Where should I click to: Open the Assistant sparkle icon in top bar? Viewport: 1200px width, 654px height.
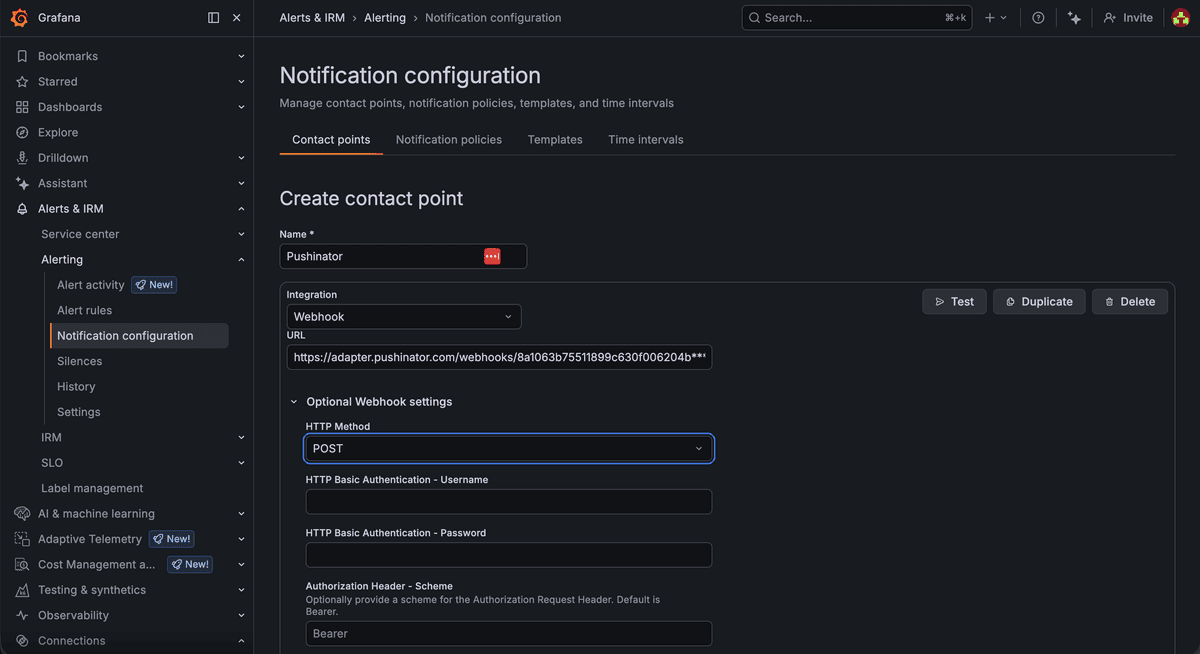(1074, 18)
